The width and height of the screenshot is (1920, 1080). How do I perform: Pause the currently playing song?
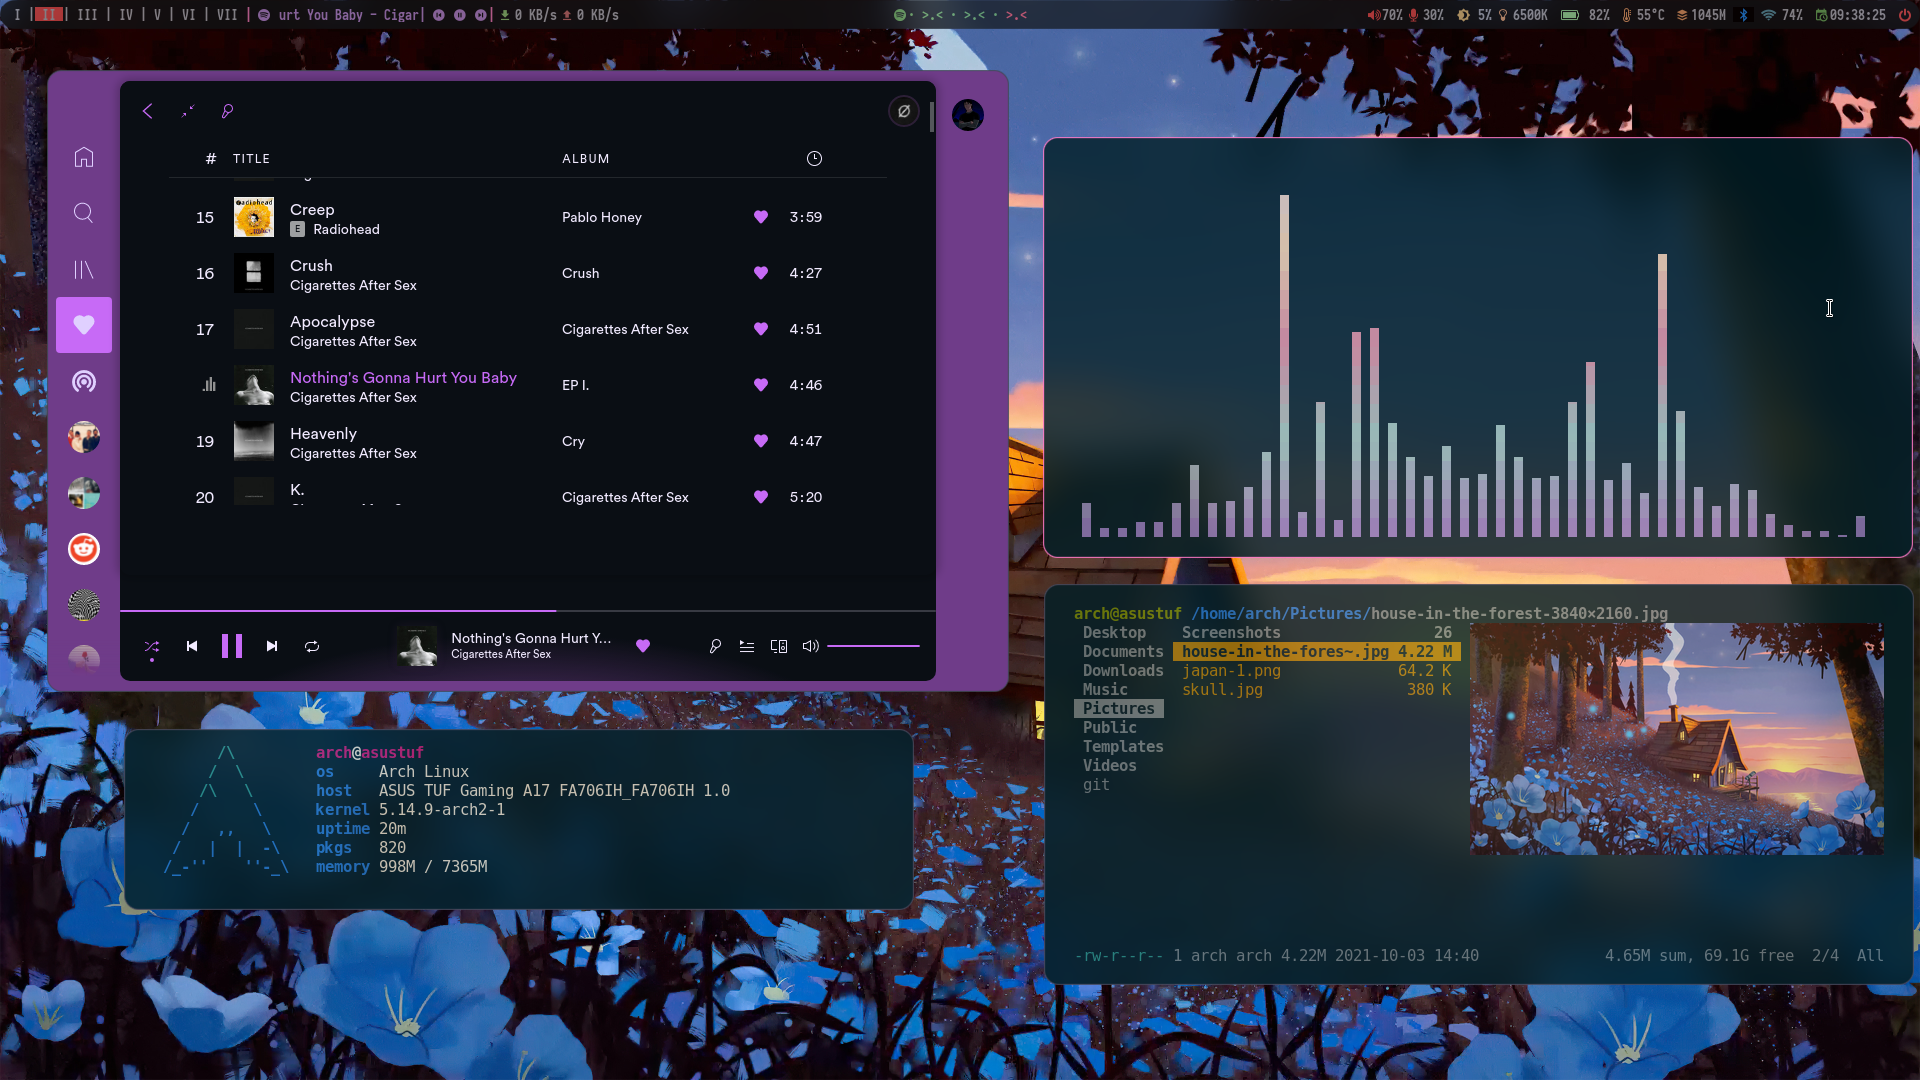pos(232,646)
